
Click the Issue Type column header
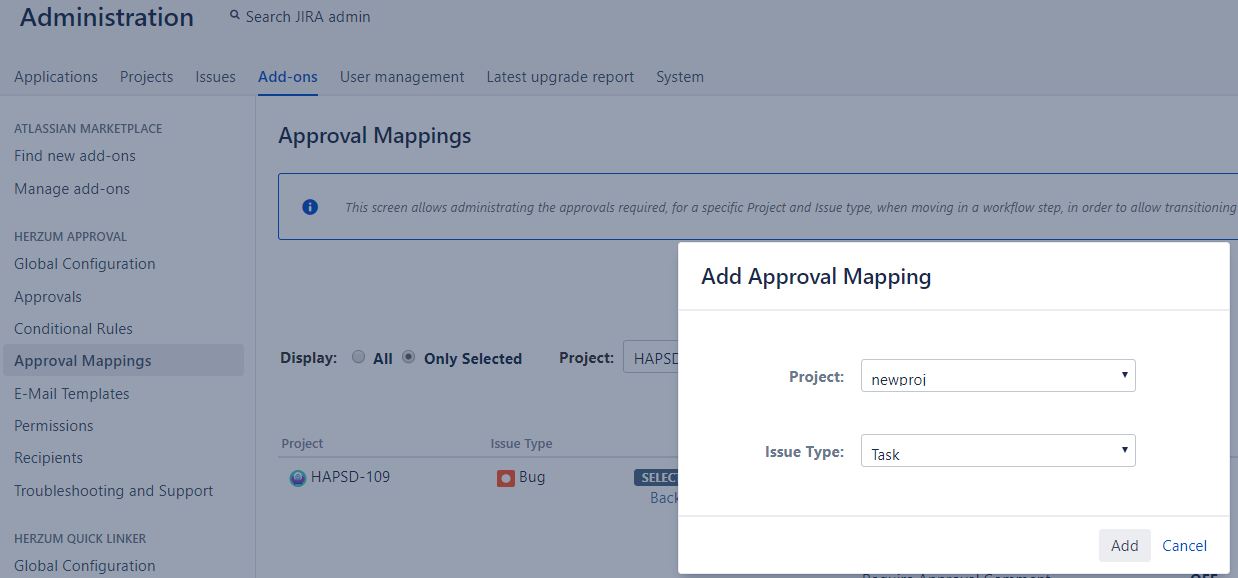point(522,443)
